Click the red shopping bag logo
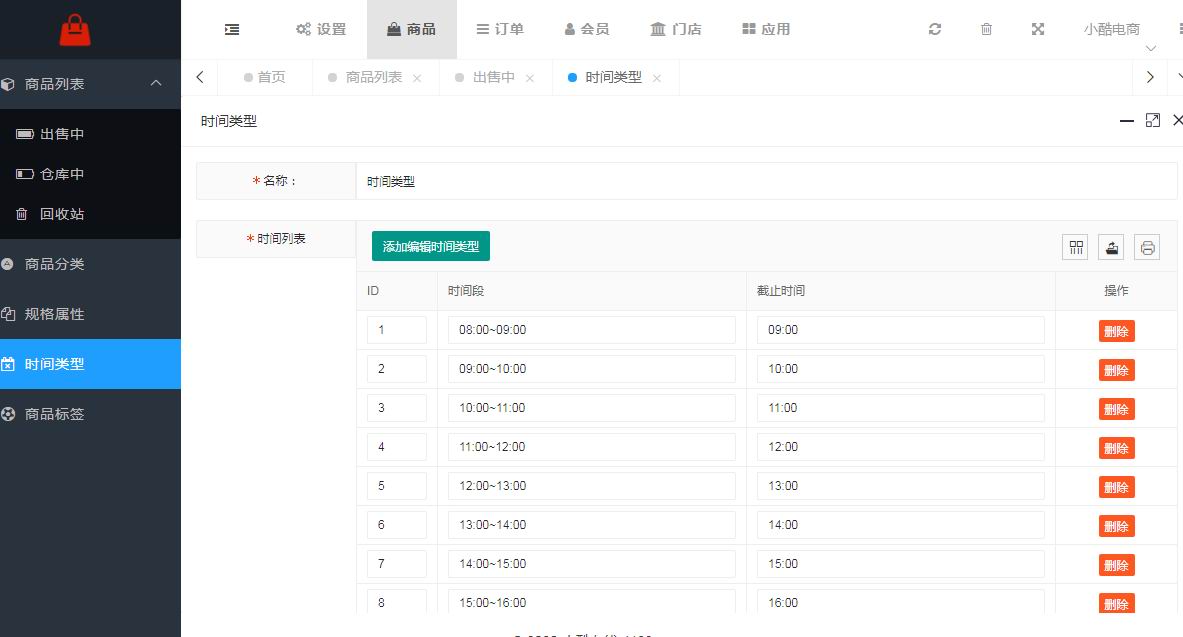This screenshot has width=1183, height=637. [75, 29]
